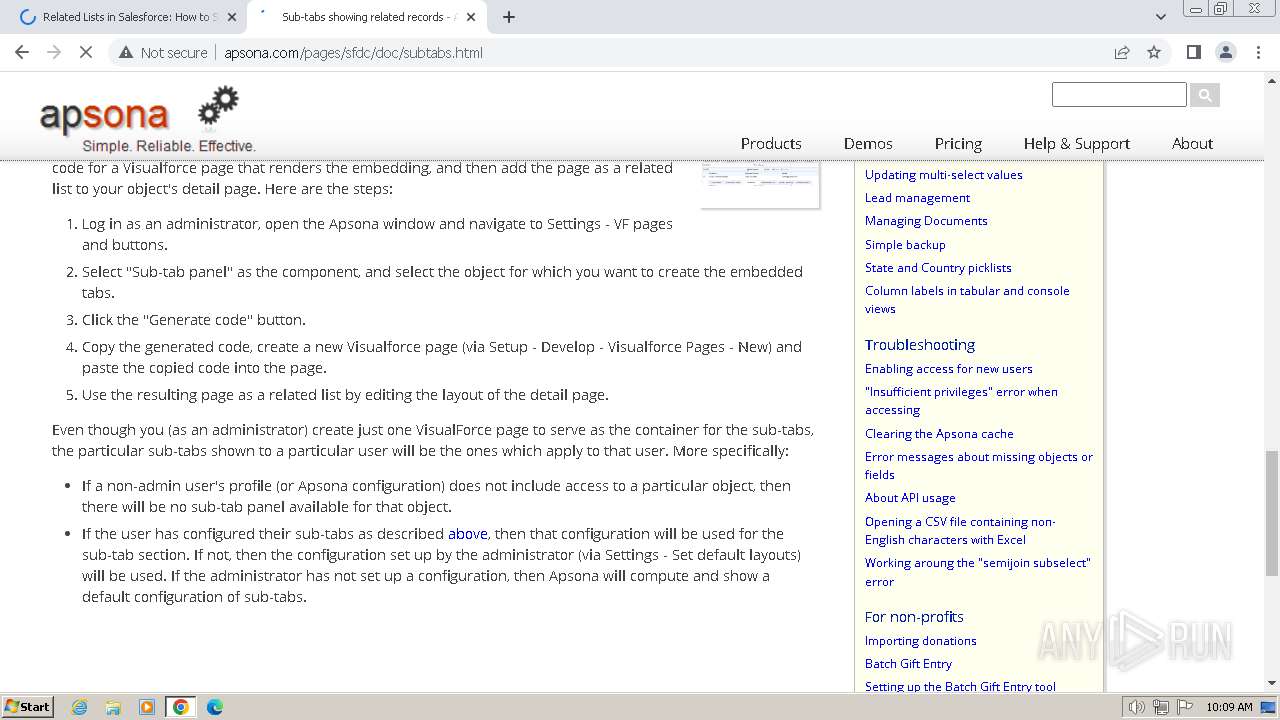
Task: Open Lead management link
Action: (x=917, y=198)
